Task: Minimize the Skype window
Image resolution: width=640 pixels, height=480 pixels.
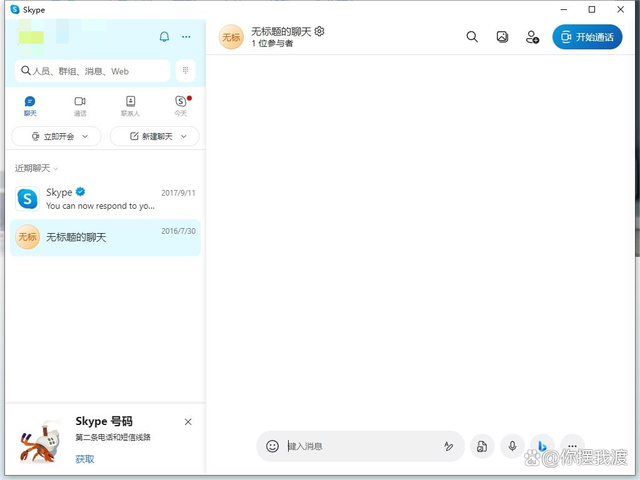Action: (564, 9)
